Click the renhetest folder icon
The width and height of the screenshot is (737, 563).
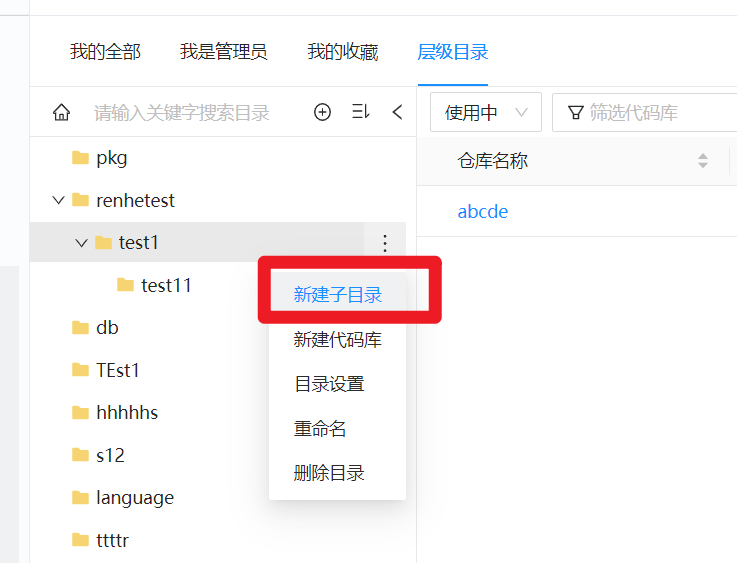point(80,200)
